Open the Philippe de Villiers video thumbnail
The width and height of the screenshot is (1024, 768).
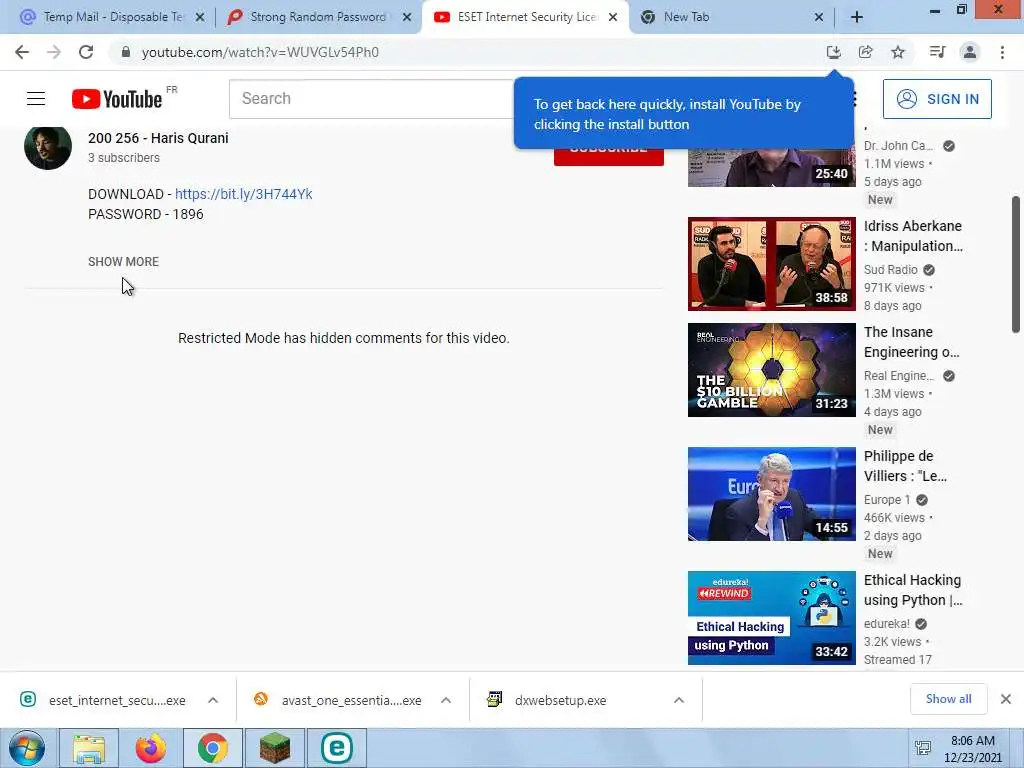pos(771,494)
